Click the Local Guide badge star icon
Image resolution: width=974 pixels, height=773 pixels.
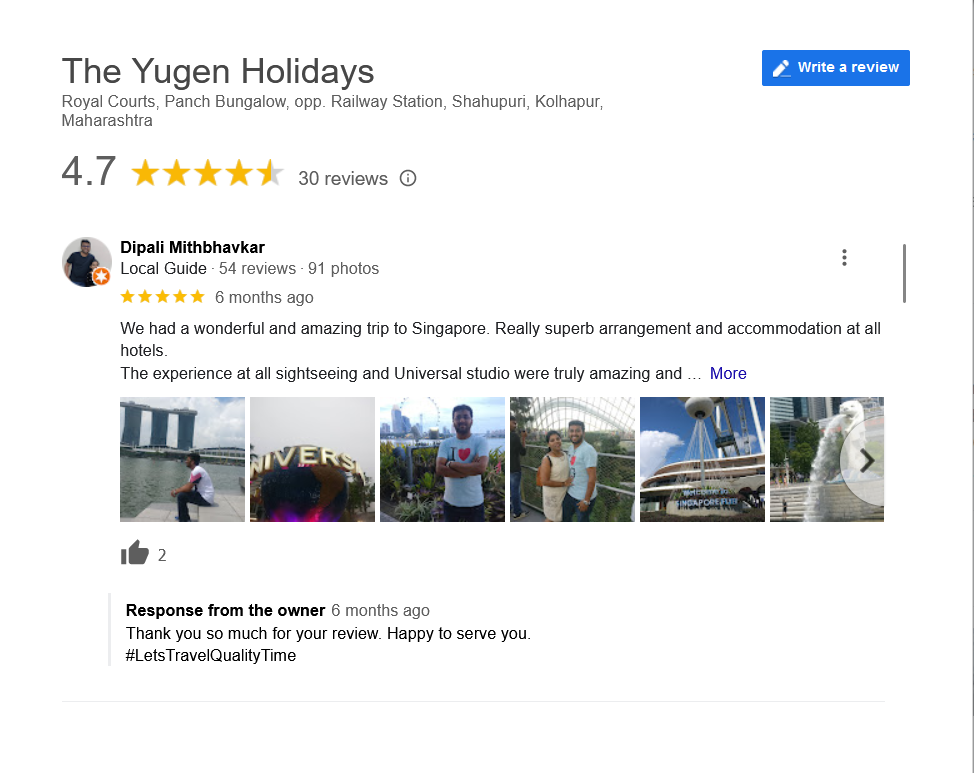pyautogui.click(x=101, y=277)
